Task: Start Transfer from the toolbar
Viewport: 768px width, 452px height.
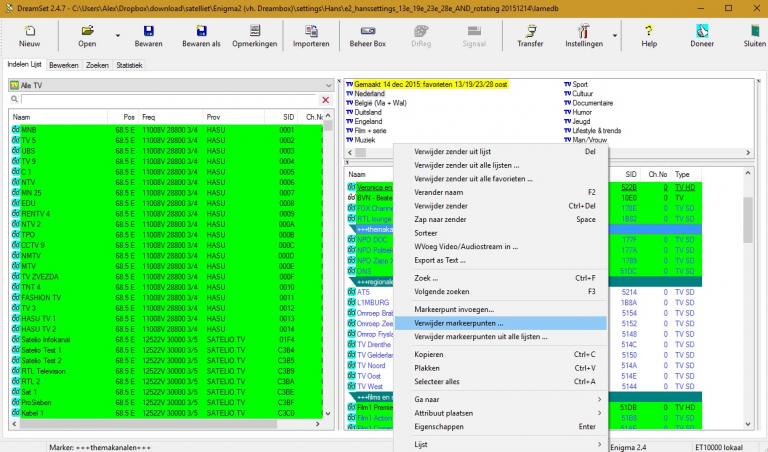Action: pyautogui.click(x=530, y=35)
